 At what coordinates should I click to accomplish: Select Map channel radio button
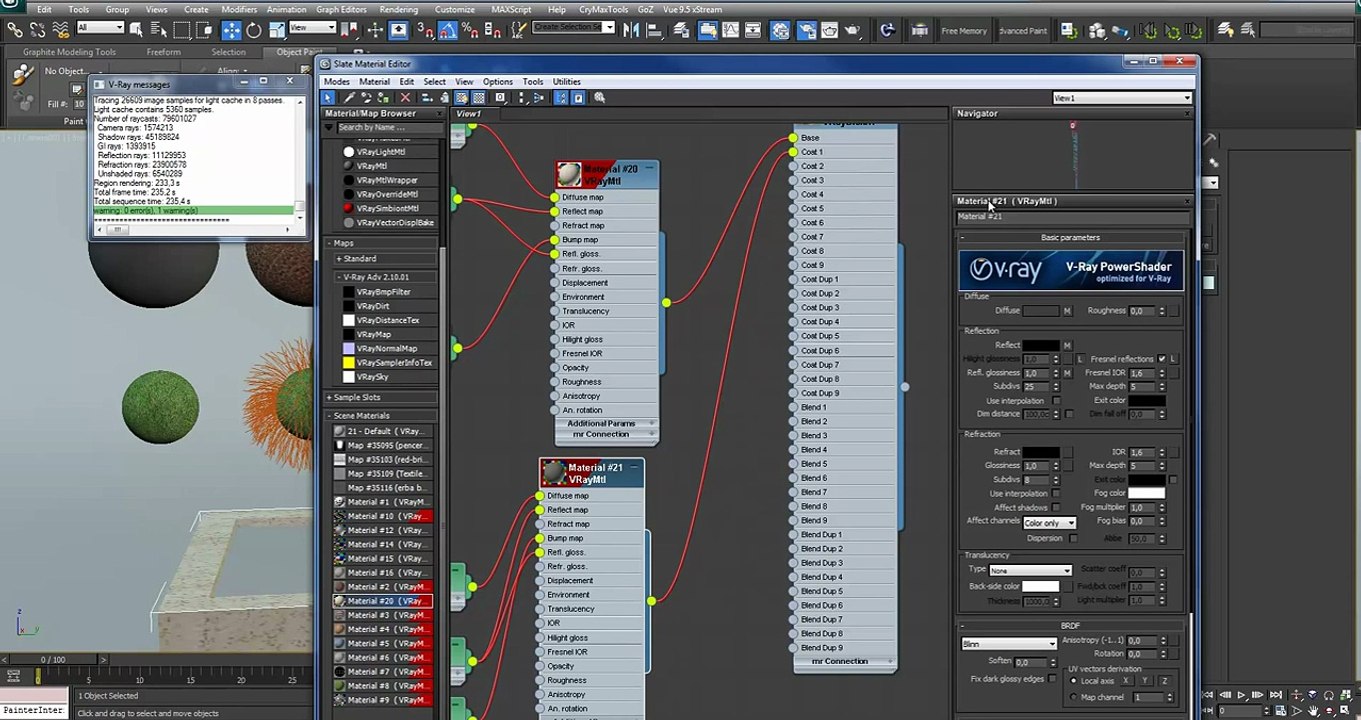[1074, 697]
